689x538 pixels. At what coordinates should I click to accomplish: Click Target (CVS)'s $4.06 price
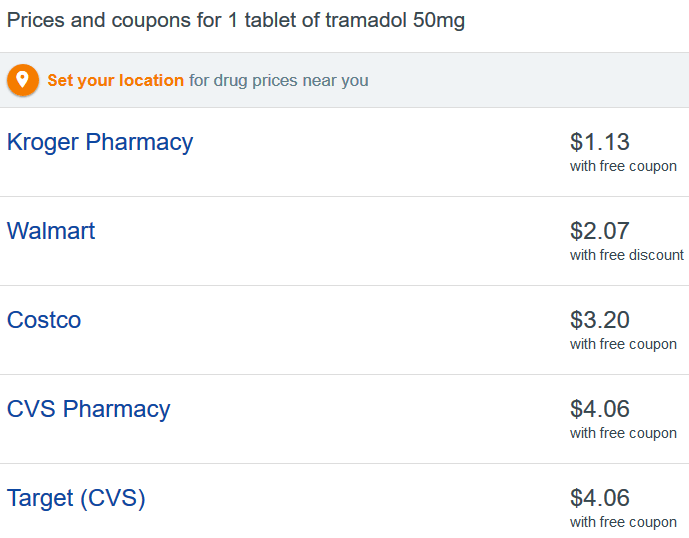[x=600, y=498]
